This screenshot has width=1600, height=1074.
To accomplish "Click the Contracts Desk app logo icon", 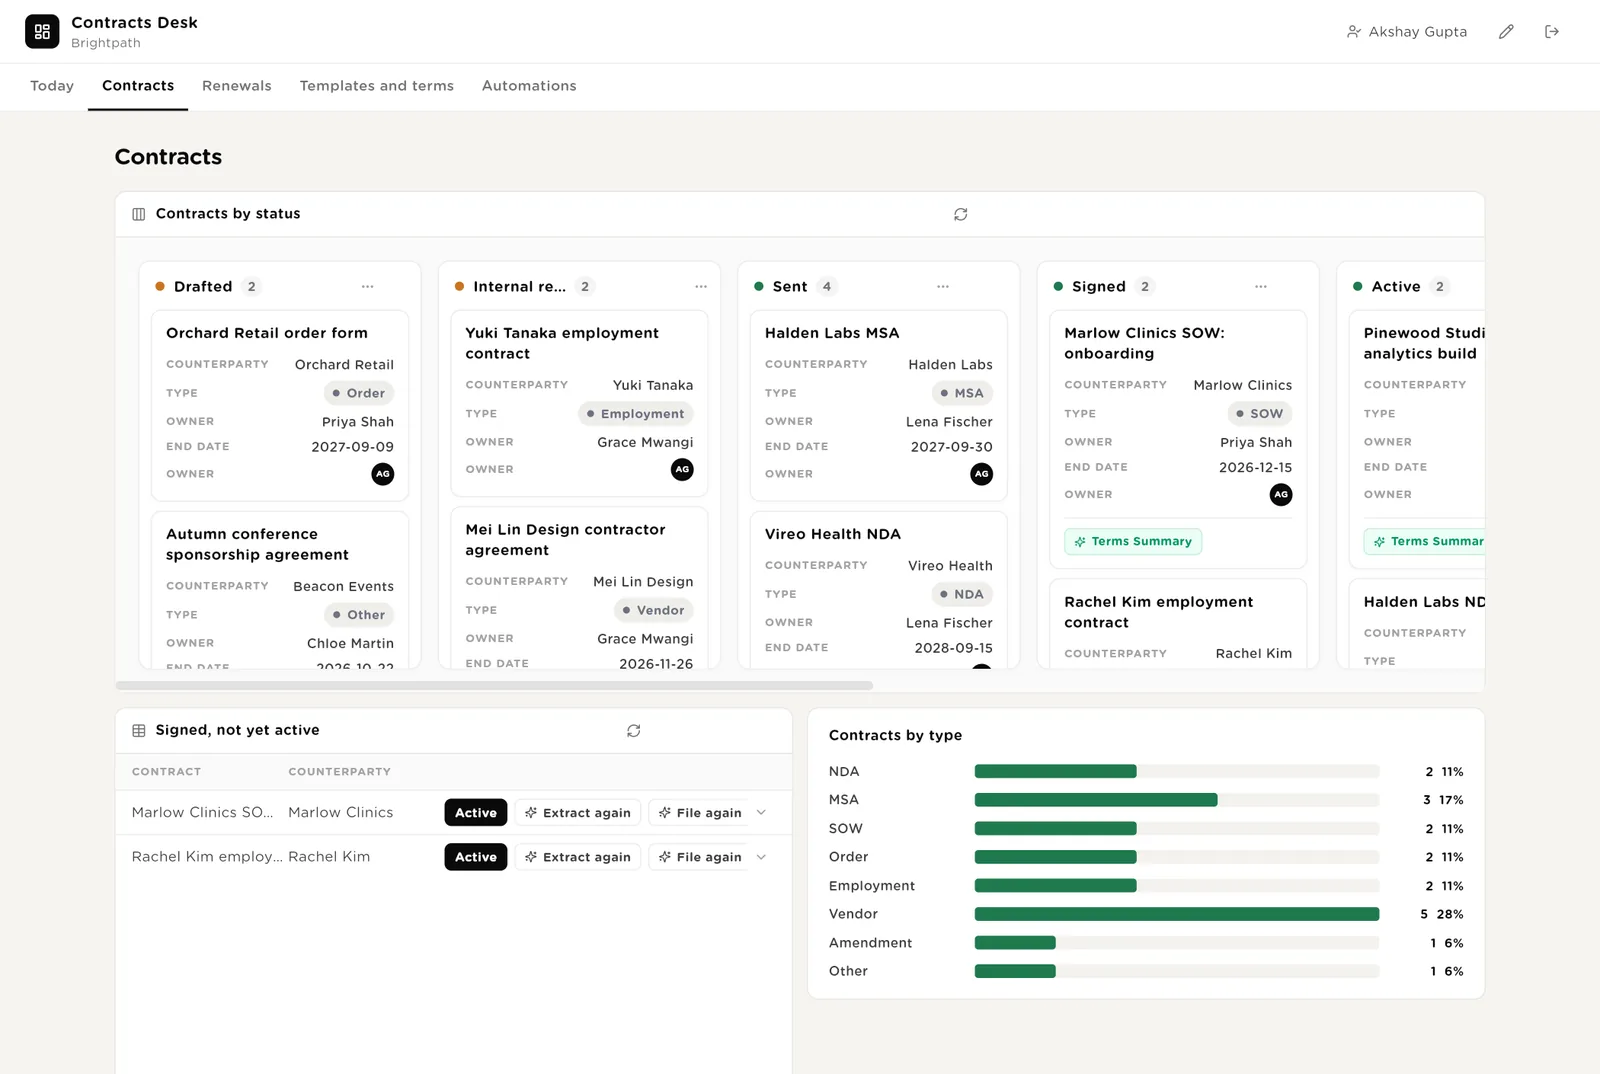I will [42, 32].
